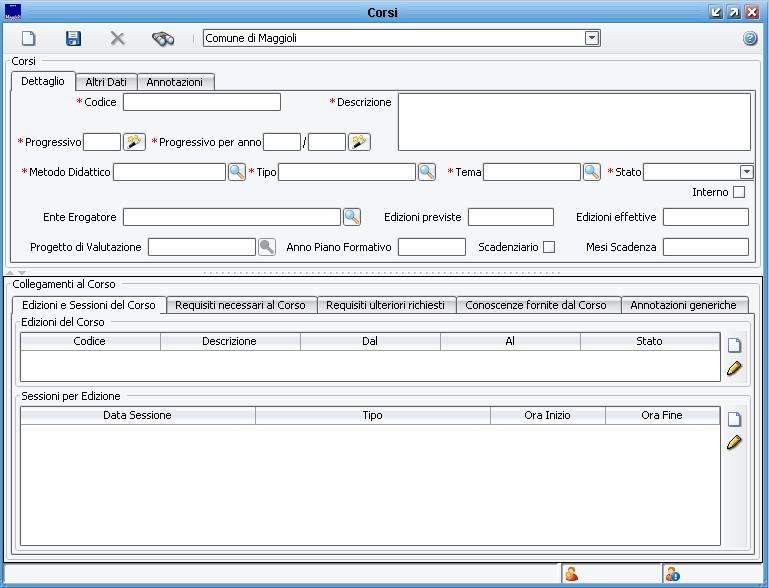This screenshot has width=769, height=588.
Task: Click the delete X toolbar icon
Action: pos(117,38)
